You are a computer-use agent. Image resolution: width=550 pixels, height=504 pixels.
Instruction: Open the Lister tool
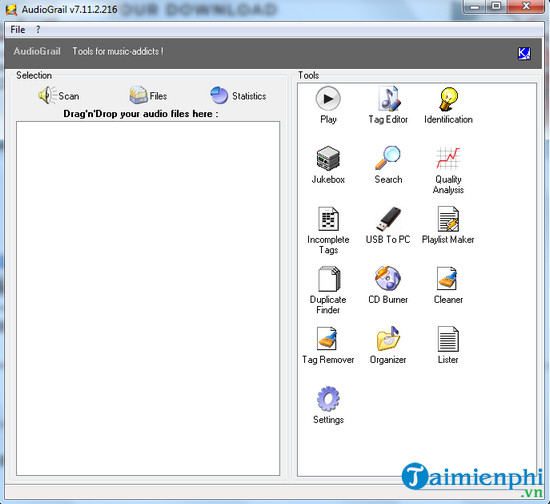448,345
